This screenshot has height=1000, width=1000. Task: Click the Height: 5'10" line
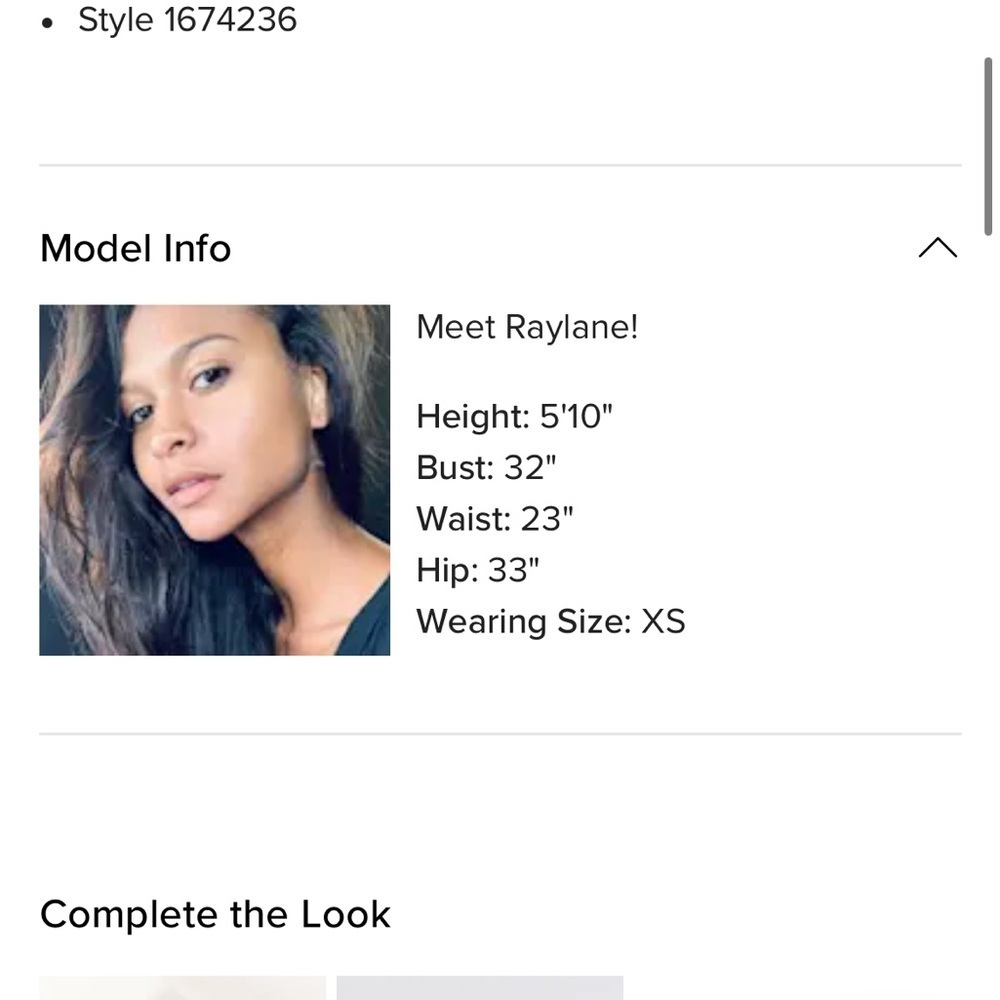click(x=514, y=416)
